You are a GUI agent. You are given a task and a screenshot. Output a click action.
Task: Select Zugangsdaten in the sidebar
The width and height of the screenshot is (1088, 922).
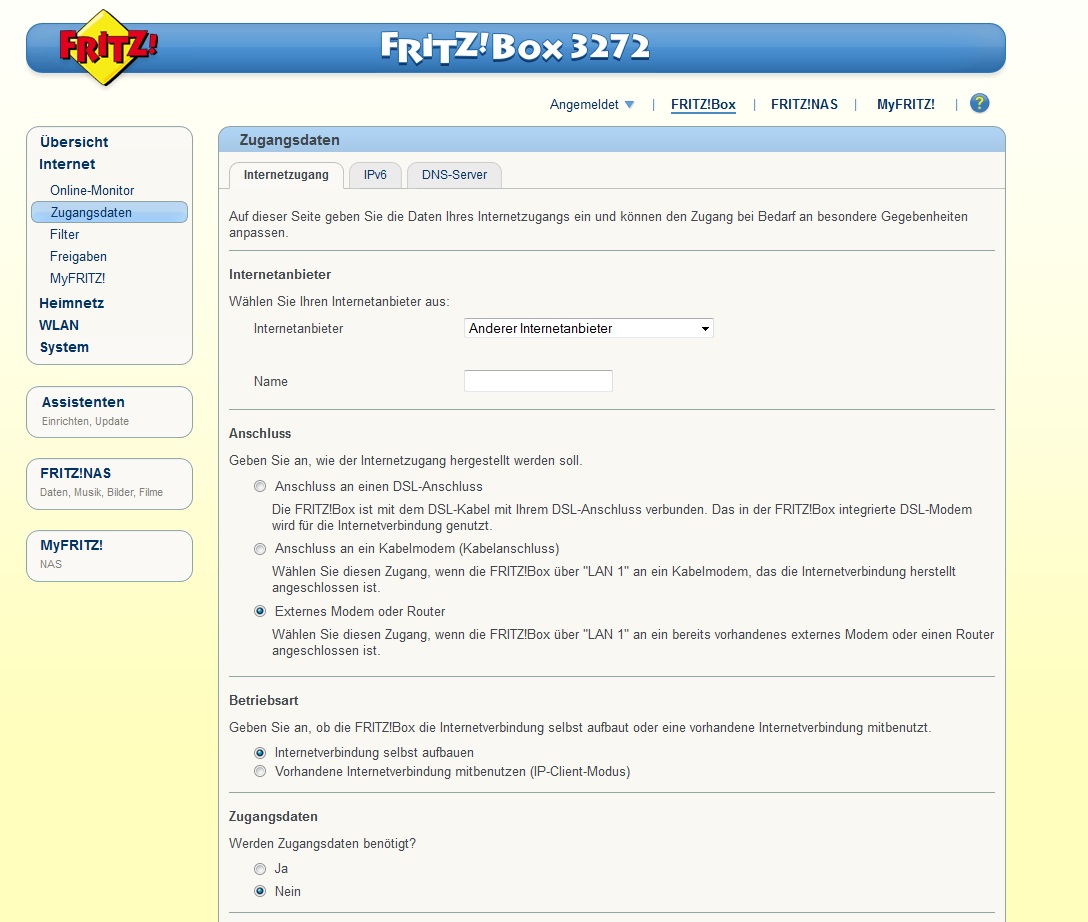110,212
